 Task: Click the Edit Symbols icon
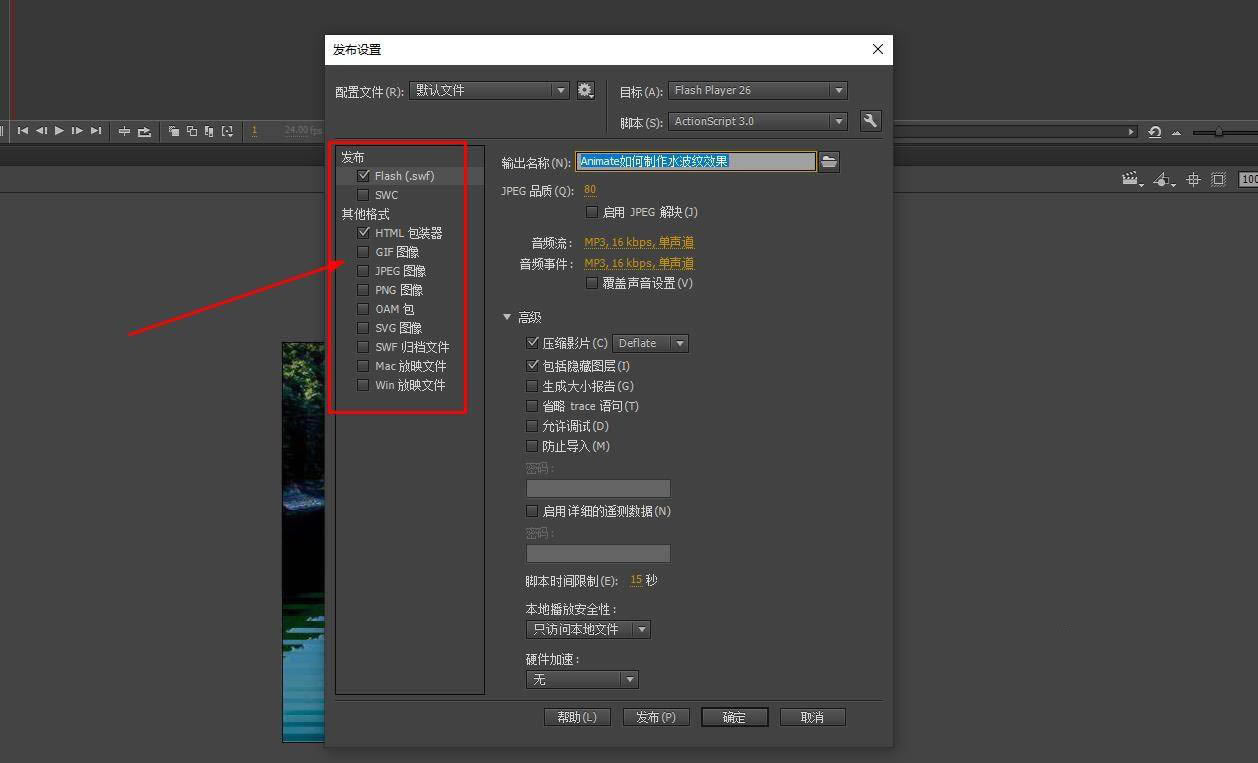point(1162,180)
